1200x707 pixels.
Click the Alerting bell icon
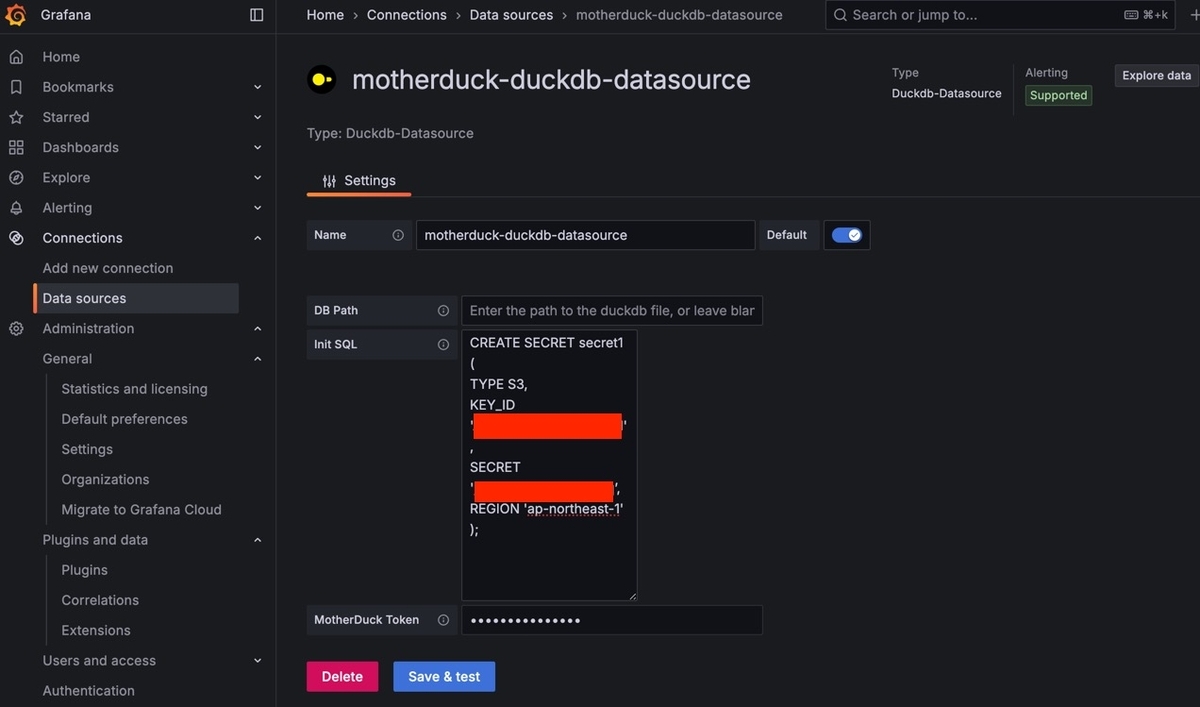16,208
